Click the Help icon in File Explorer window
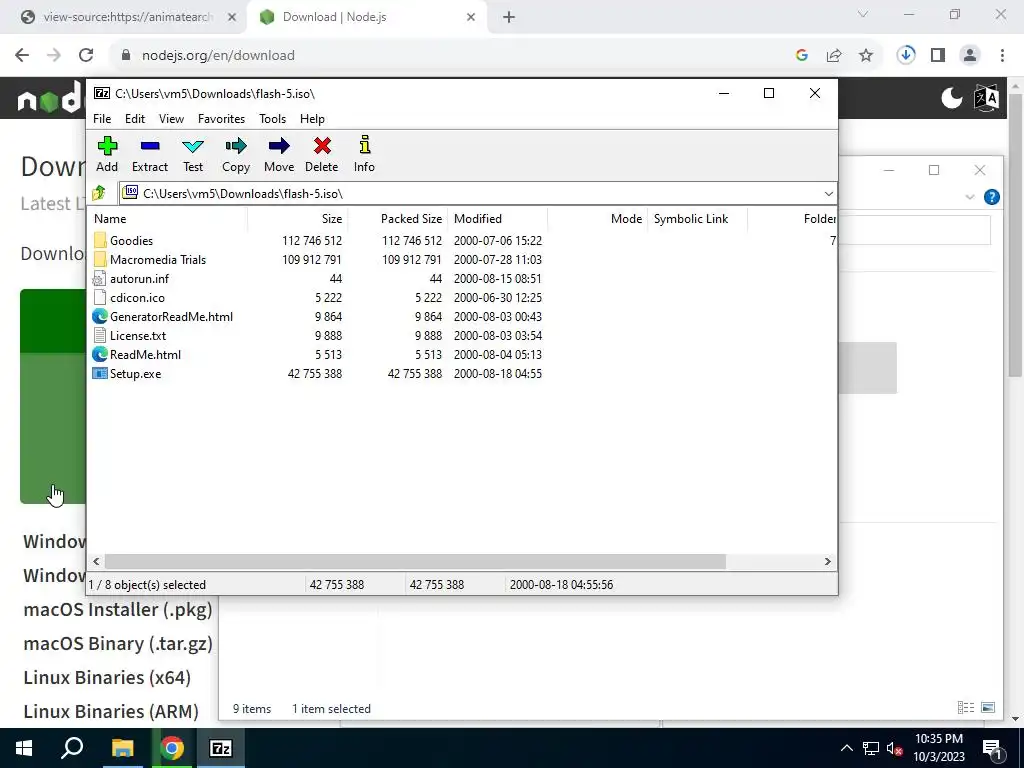The height and width of the screenshot is (768, 1024). 991,197
